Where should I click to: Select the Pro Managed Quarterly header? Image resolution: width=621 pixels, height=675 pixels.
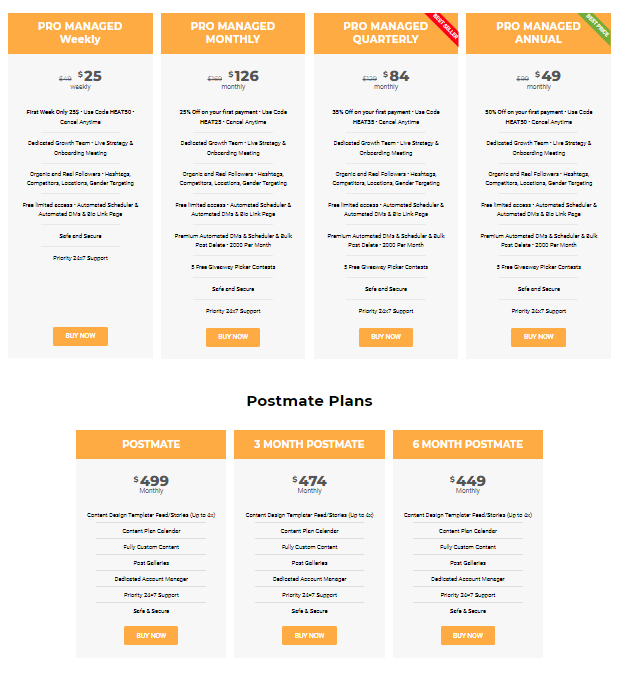point(386,33)
